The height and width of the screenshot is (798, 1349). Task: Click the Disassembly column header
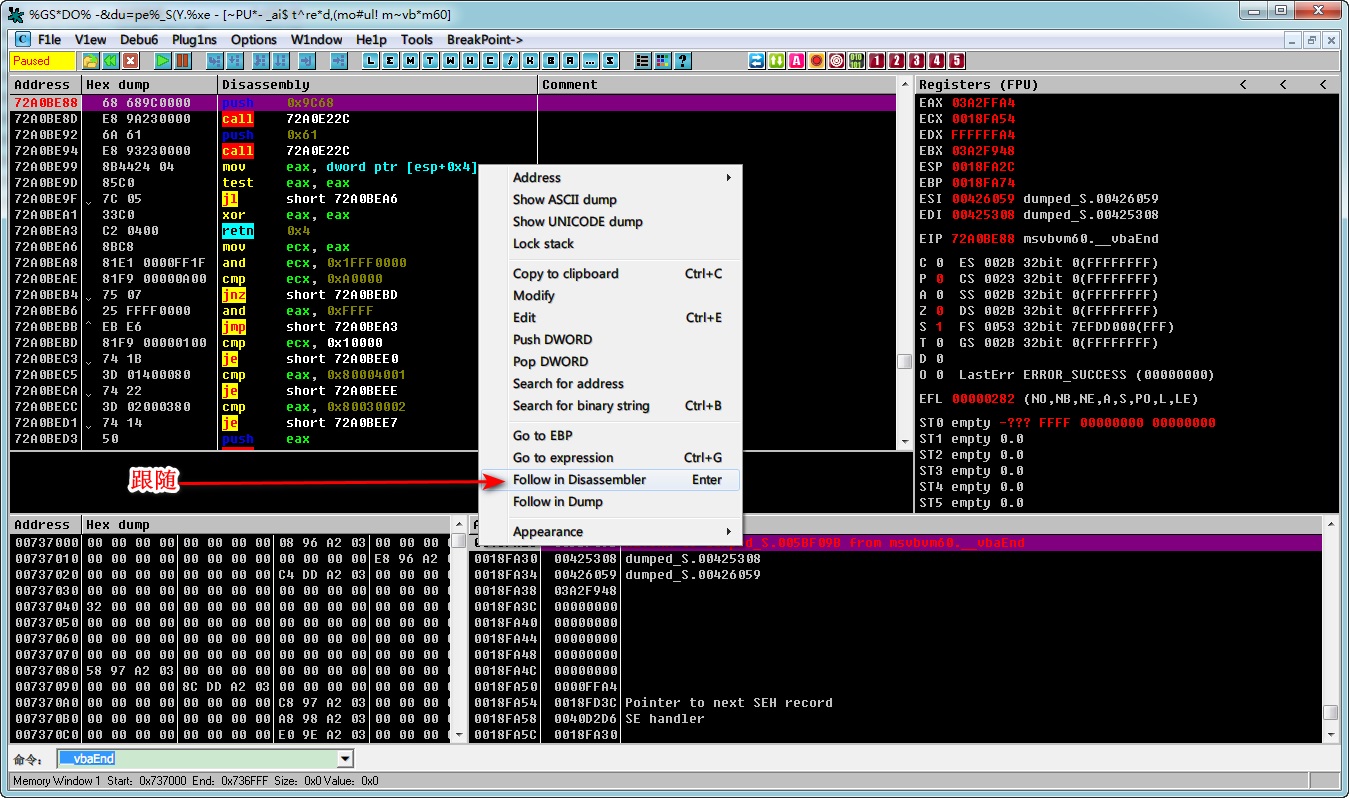[x=378, y=85]
